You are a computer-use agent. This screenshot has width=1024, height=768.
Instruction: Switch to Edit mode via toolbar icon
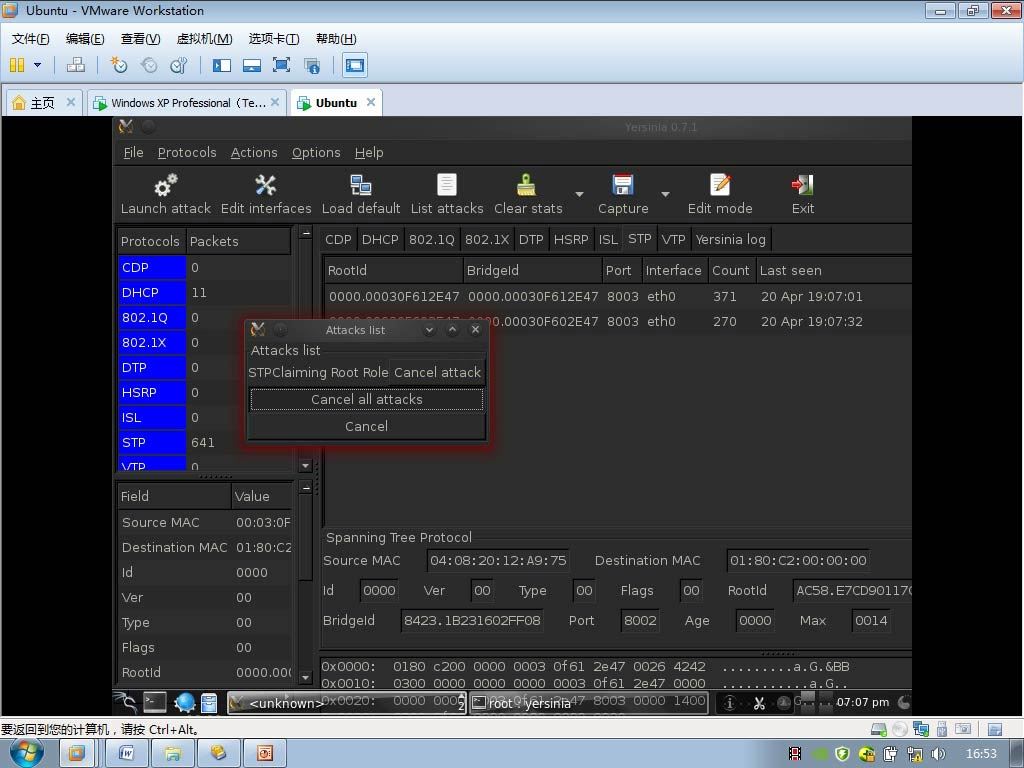(x=719, y=186)
